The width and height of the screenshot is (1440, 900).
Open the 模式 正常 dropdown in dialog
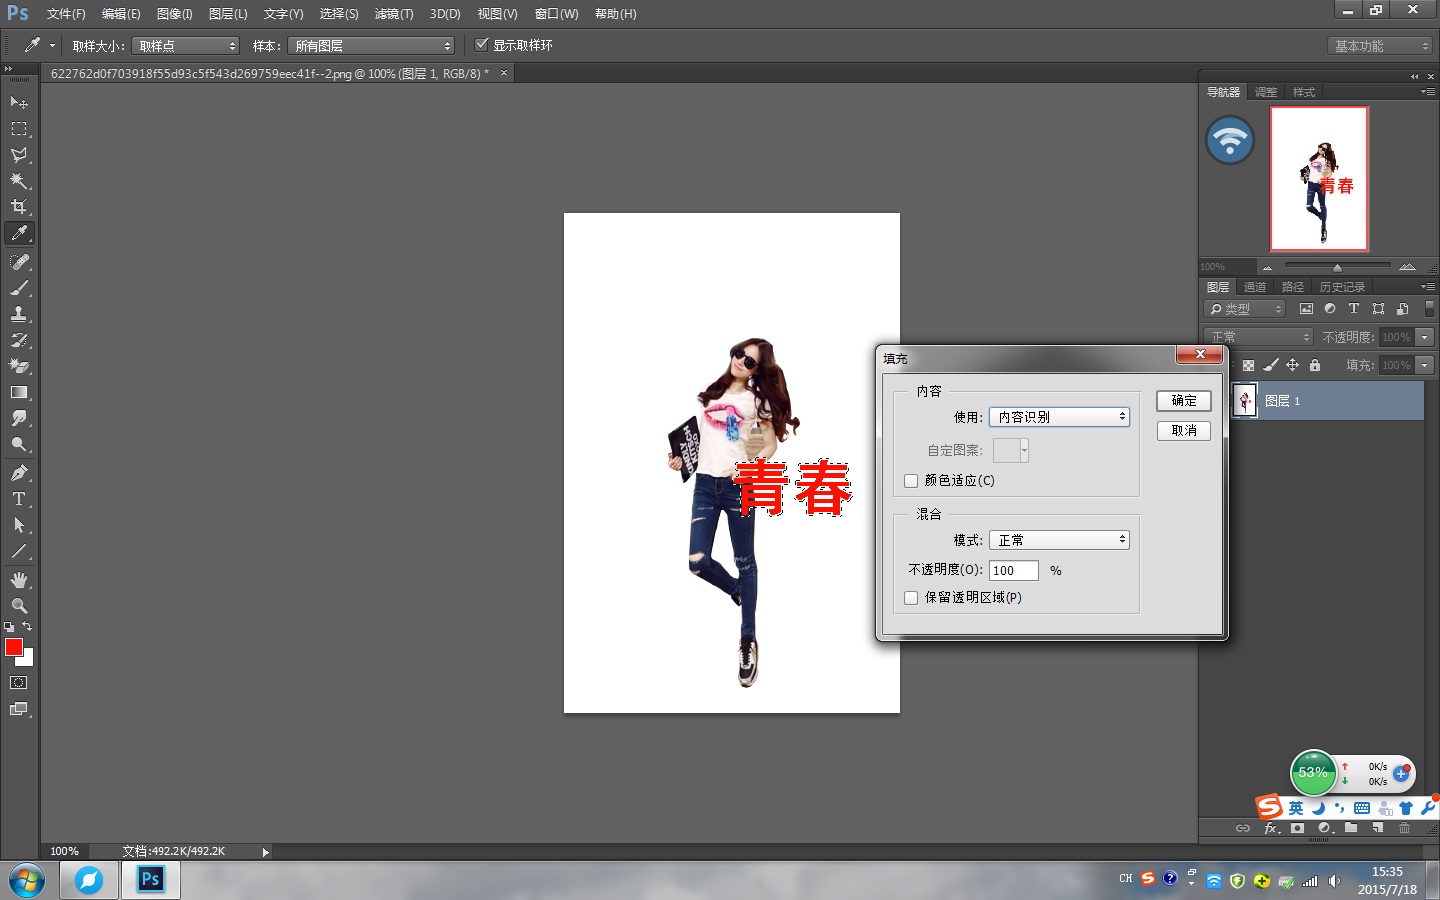pos(1059,540)
